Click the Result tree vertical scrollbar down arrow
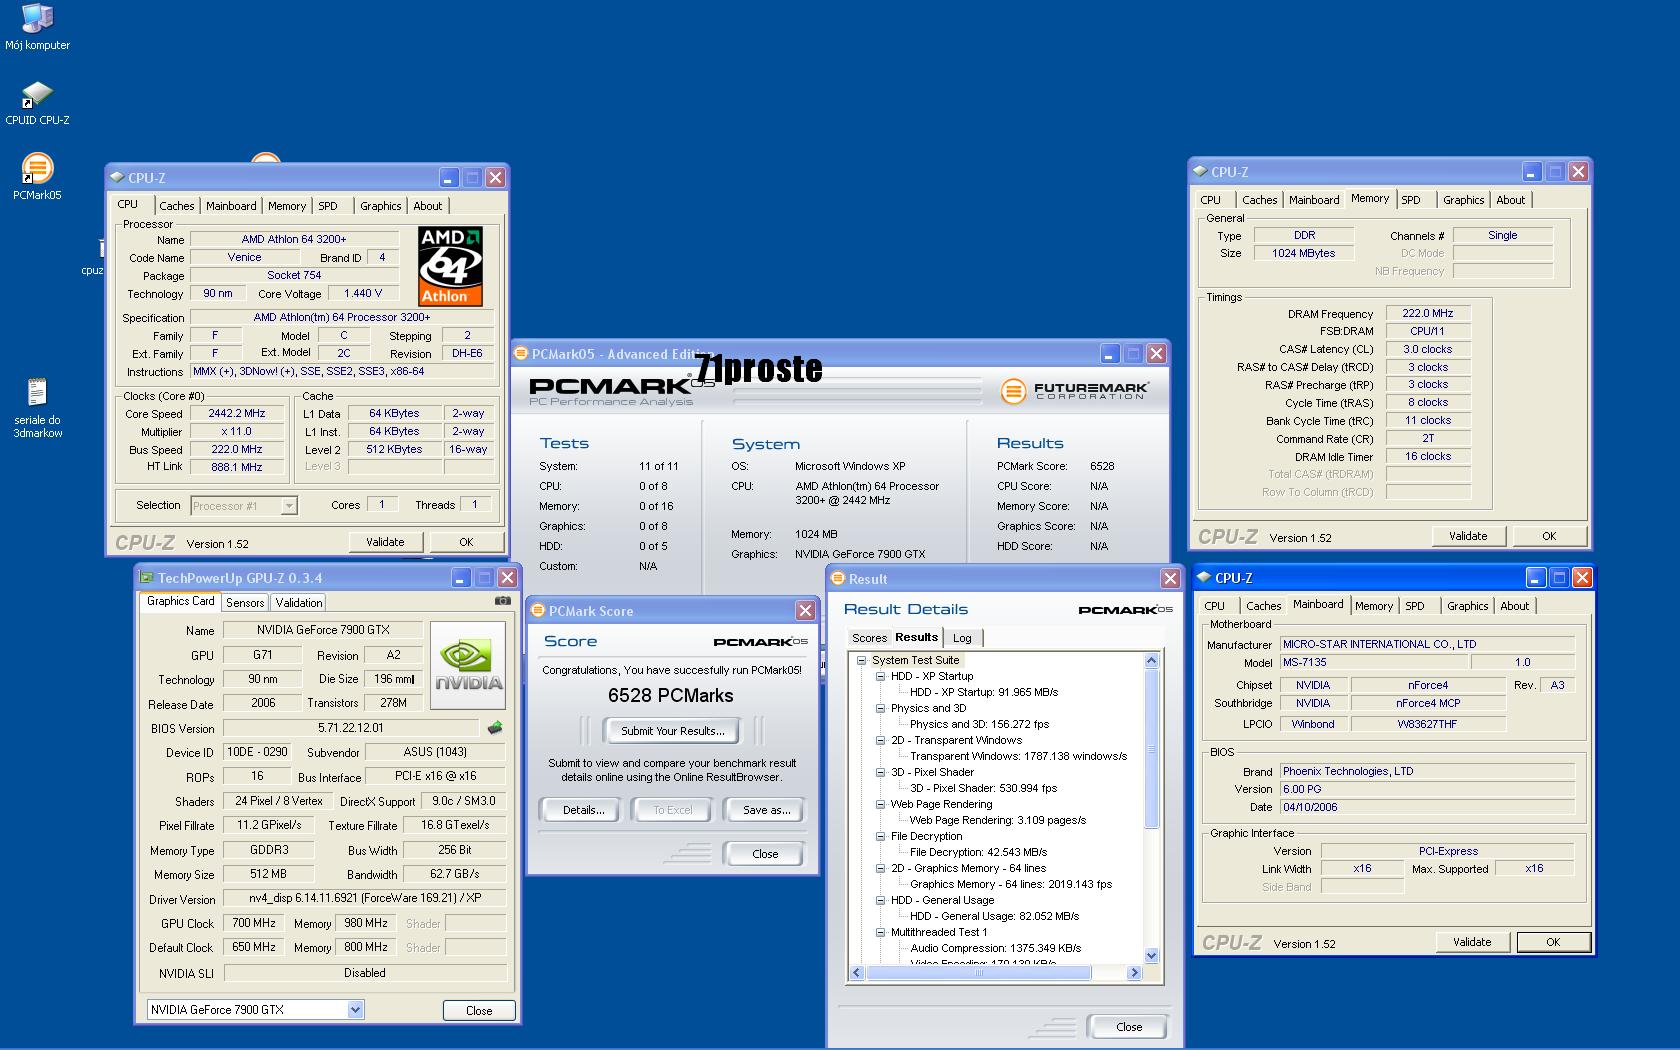Screen dimensions: 1680x1050 tap(1151, 956)
